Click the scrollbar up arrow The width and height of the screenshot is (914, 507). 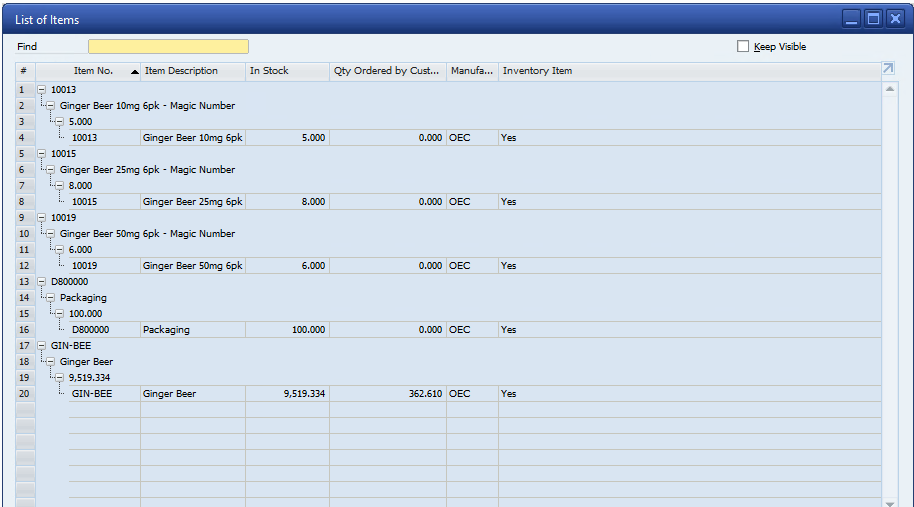pyautogui.click(x=890, y=89)
